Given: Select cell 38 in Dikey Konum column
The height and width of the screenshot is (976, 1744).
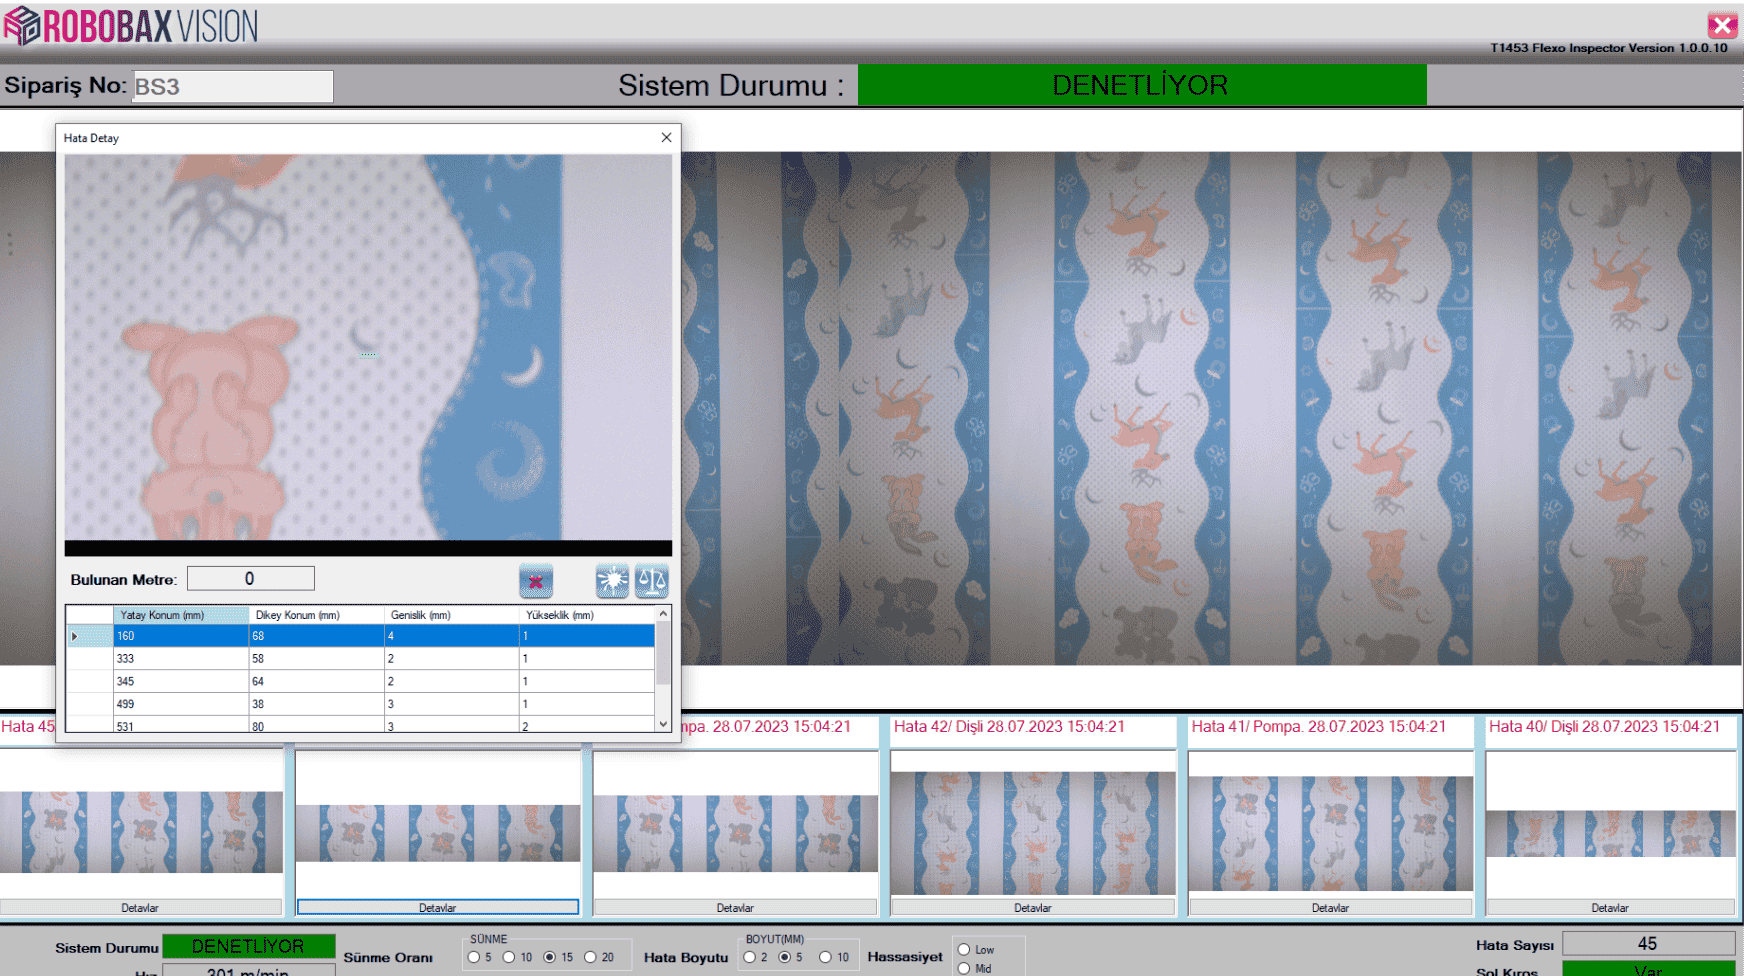Looking at the screenshot, I should pos(316,704).
